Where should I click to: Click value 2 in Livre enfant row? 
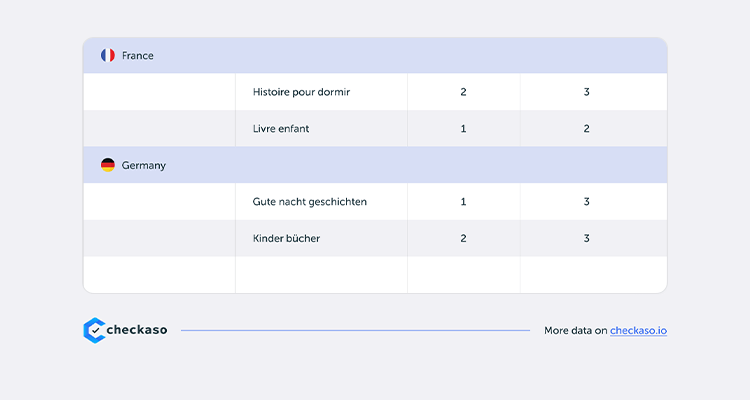(x=586, y=129)
